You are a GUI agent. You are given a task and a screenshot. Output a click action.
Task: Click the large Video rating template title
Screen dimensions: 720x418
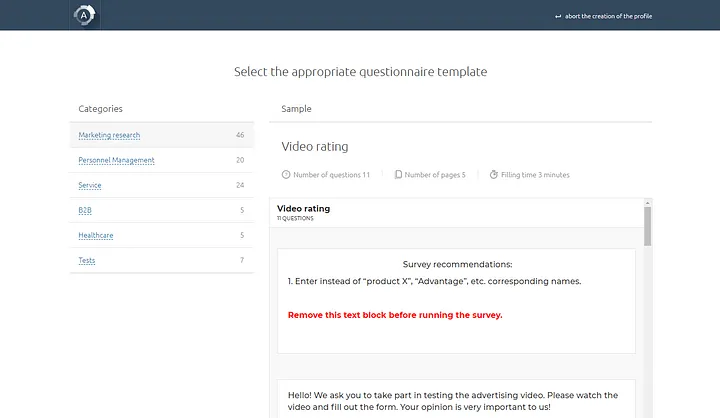pos(315,147)
